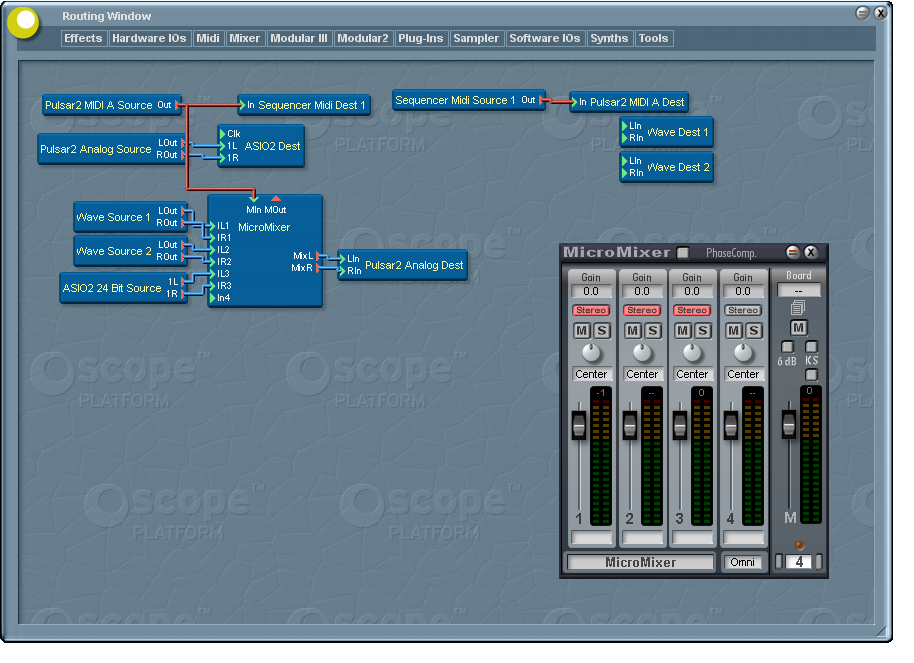
Task: Open the Synths menu
Action: click(x=609, y=38)
